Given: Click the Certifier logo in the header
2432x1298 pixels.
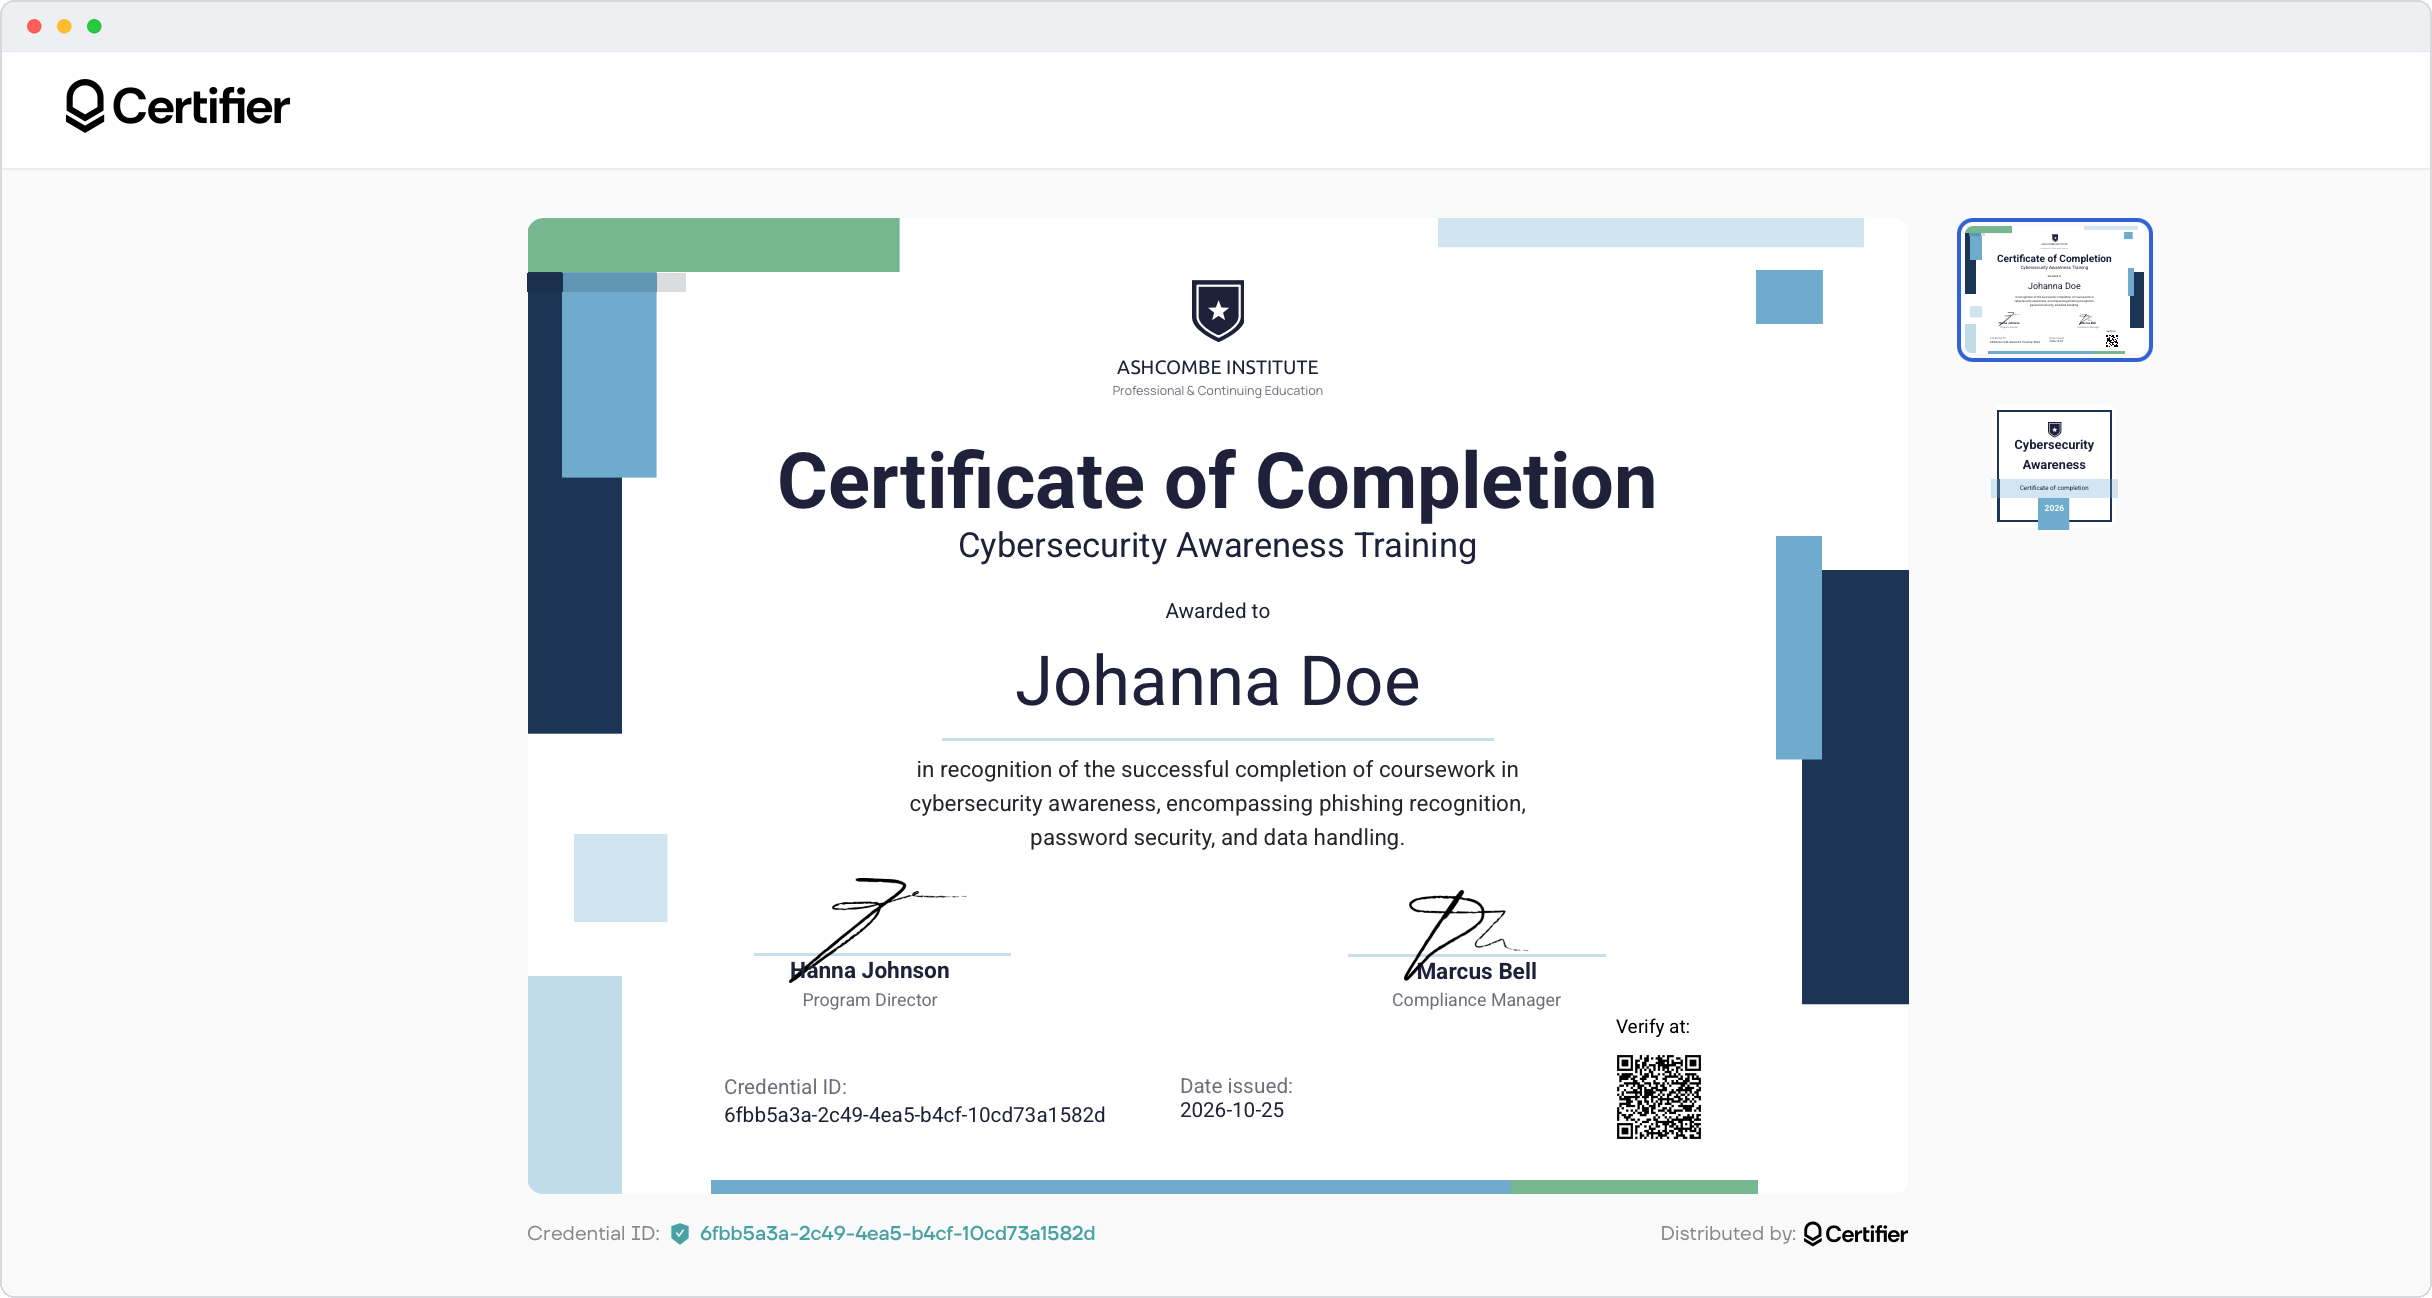Looking at the screenshot, I should click(178, 106).
